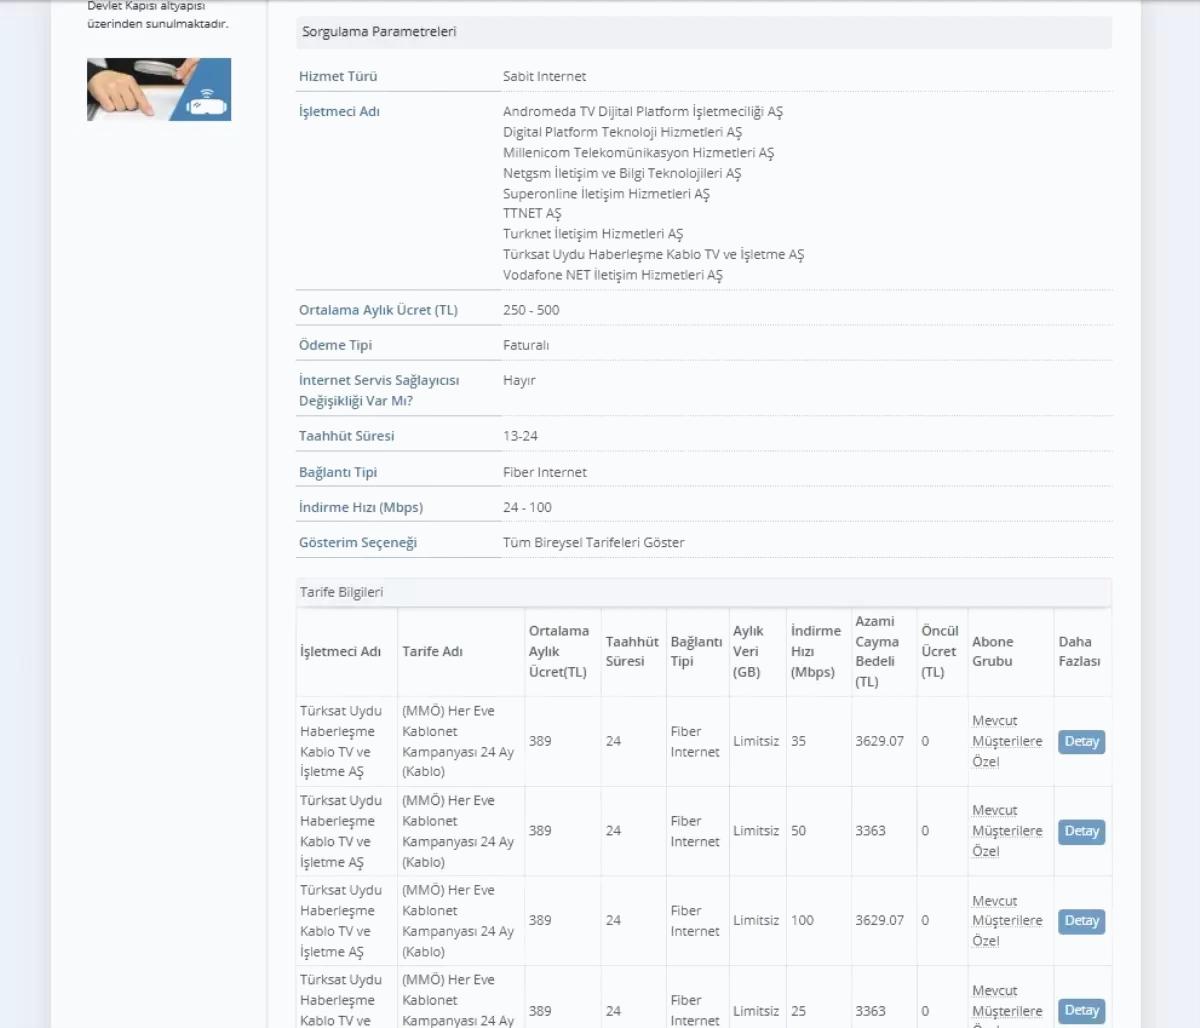1200x1028 pixels.
Task: Open Detay for the 25 Mbps tariff
Action: coord(1081,1011)
